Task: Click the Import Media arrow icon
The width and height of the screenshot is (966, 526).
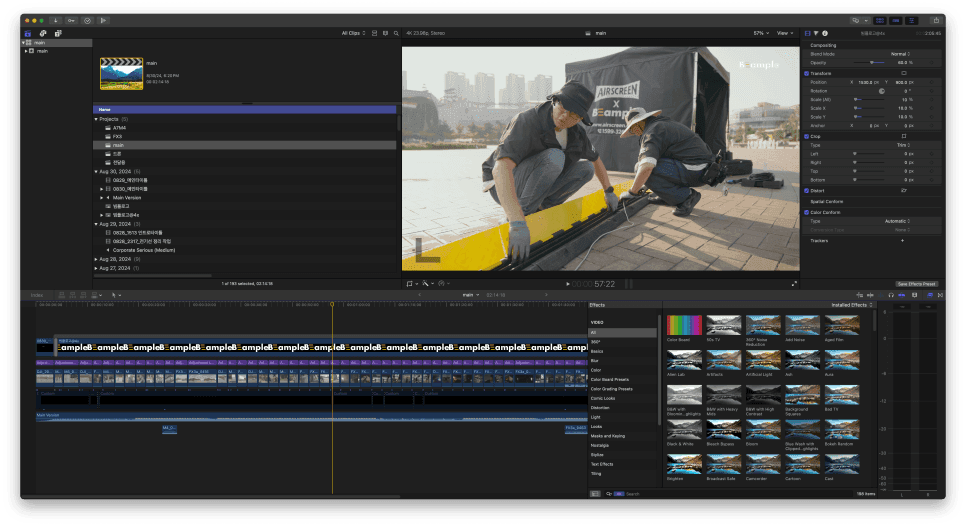Action: 56,20
